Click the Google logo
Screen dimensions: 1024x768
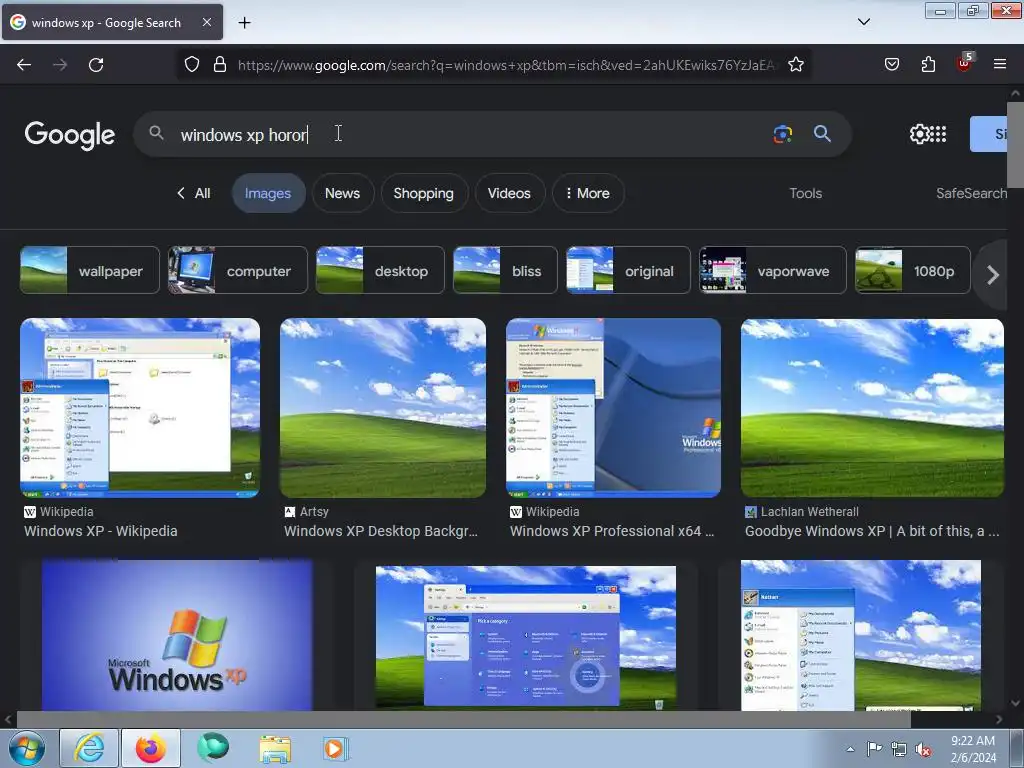pyautogui.click(x=70, y=135)
